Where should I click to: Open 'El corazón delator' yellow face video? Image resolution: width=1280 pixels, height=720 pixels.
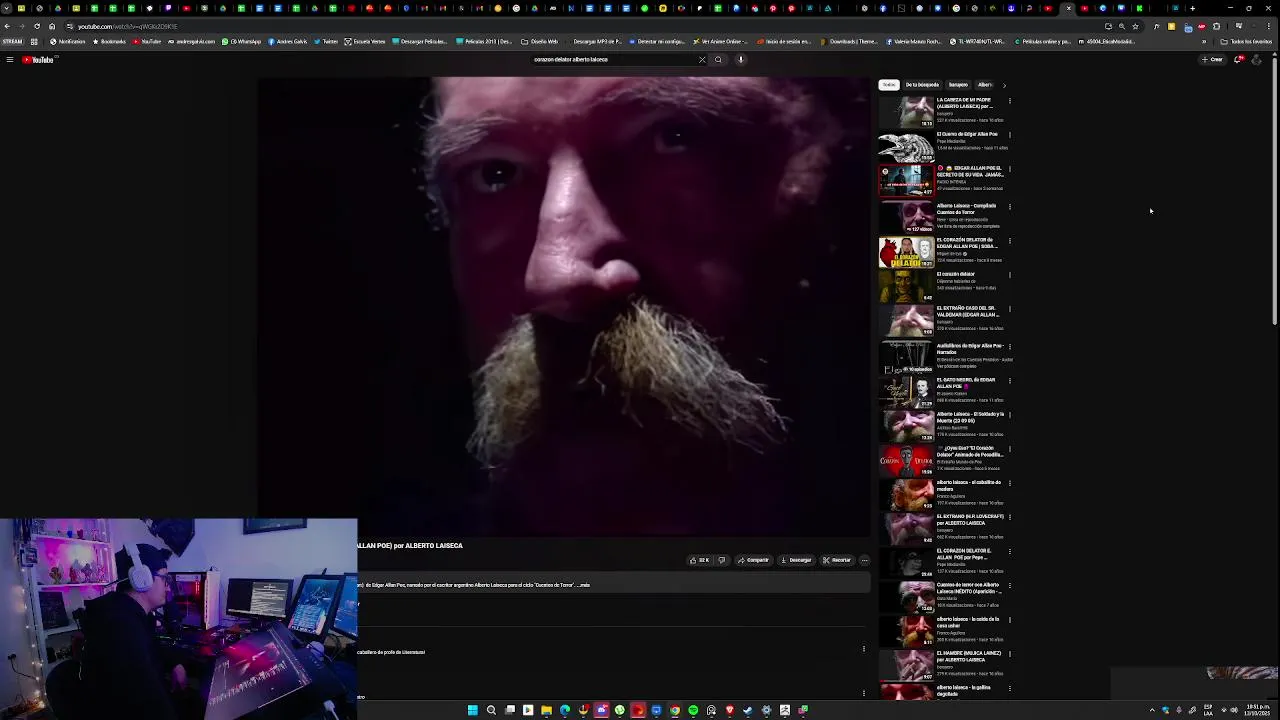click(906, 286)
